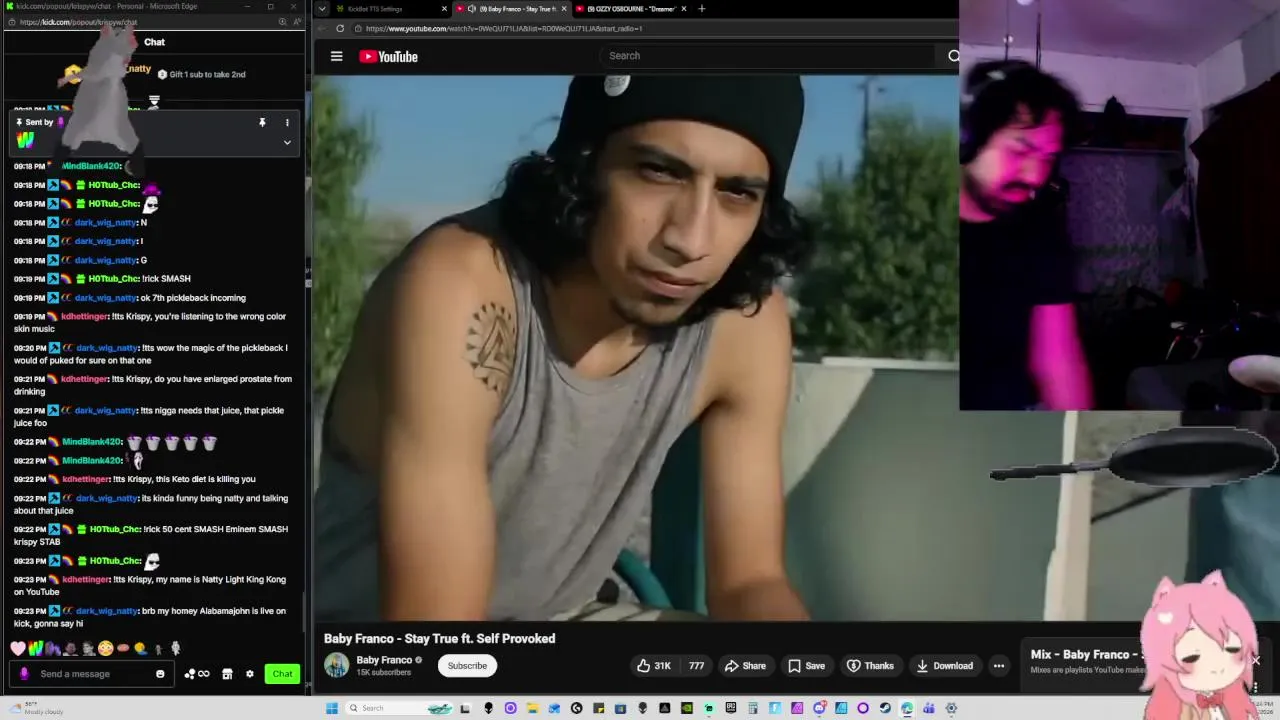Insert the flushed face quick emote

pos(105,649)
